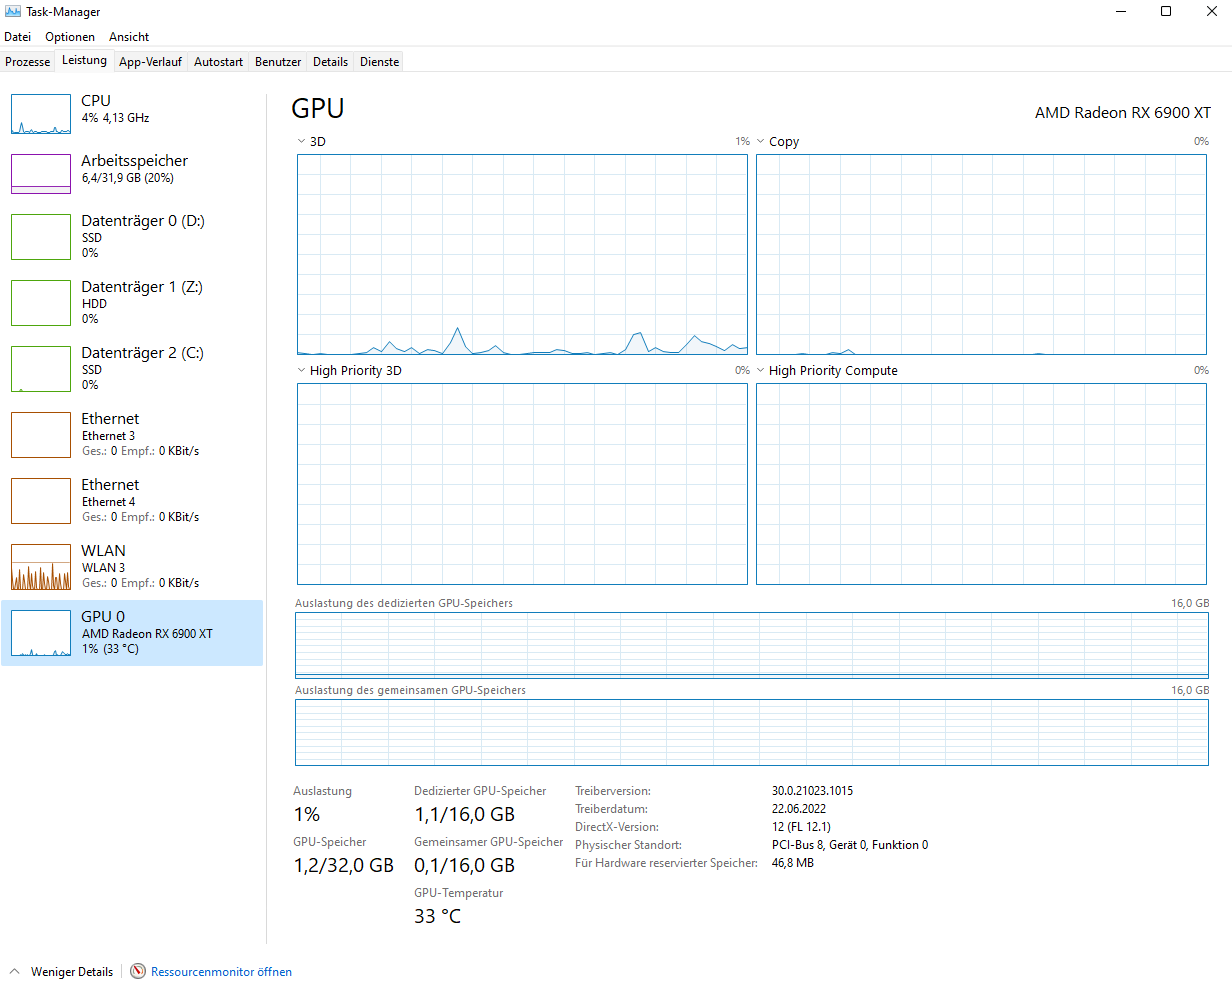Open the Autostart tab
The image size is (1232, 991).
[x=218, y=61]
